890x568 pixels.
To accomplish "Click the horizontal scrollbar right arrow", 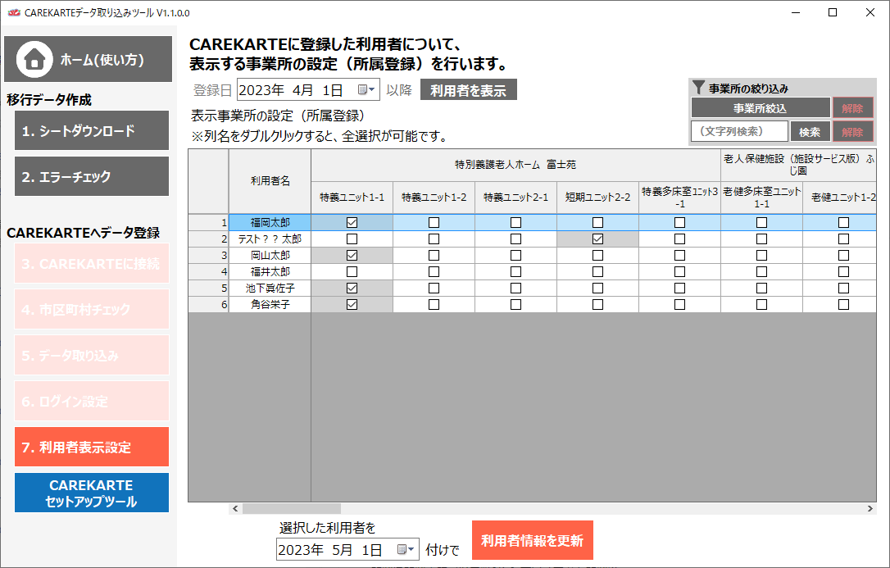I will point(870,509).
